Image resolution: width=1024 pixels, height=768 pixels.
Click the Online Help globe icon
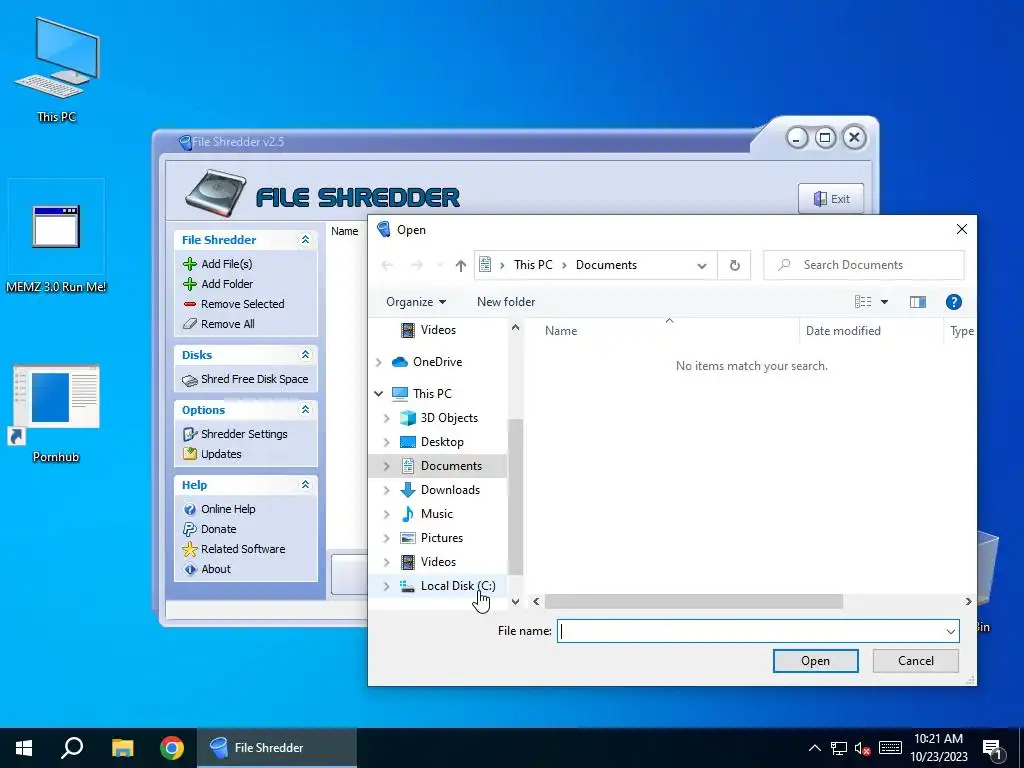point(189,509)
